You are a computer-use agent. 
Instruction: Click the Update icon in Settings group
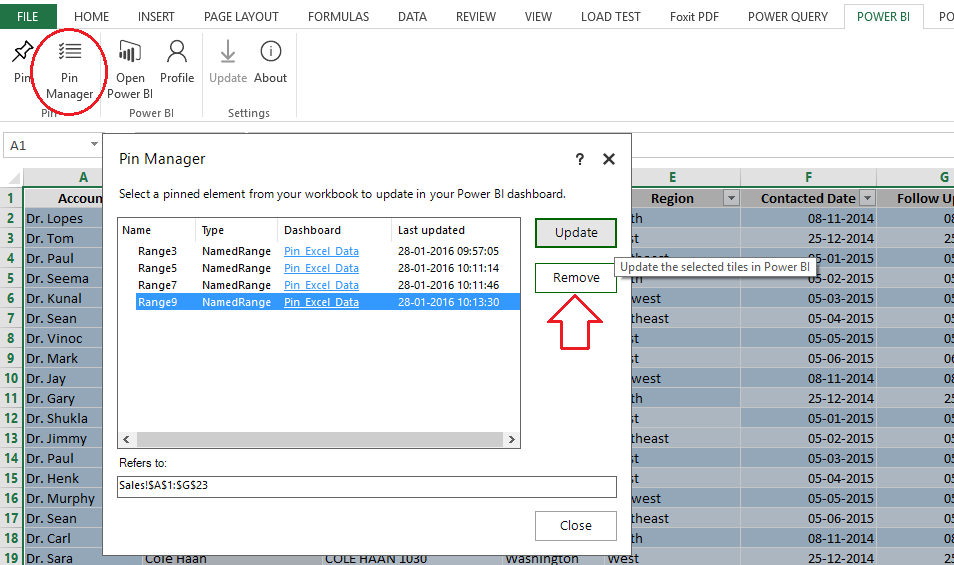(x=228, y=61)
